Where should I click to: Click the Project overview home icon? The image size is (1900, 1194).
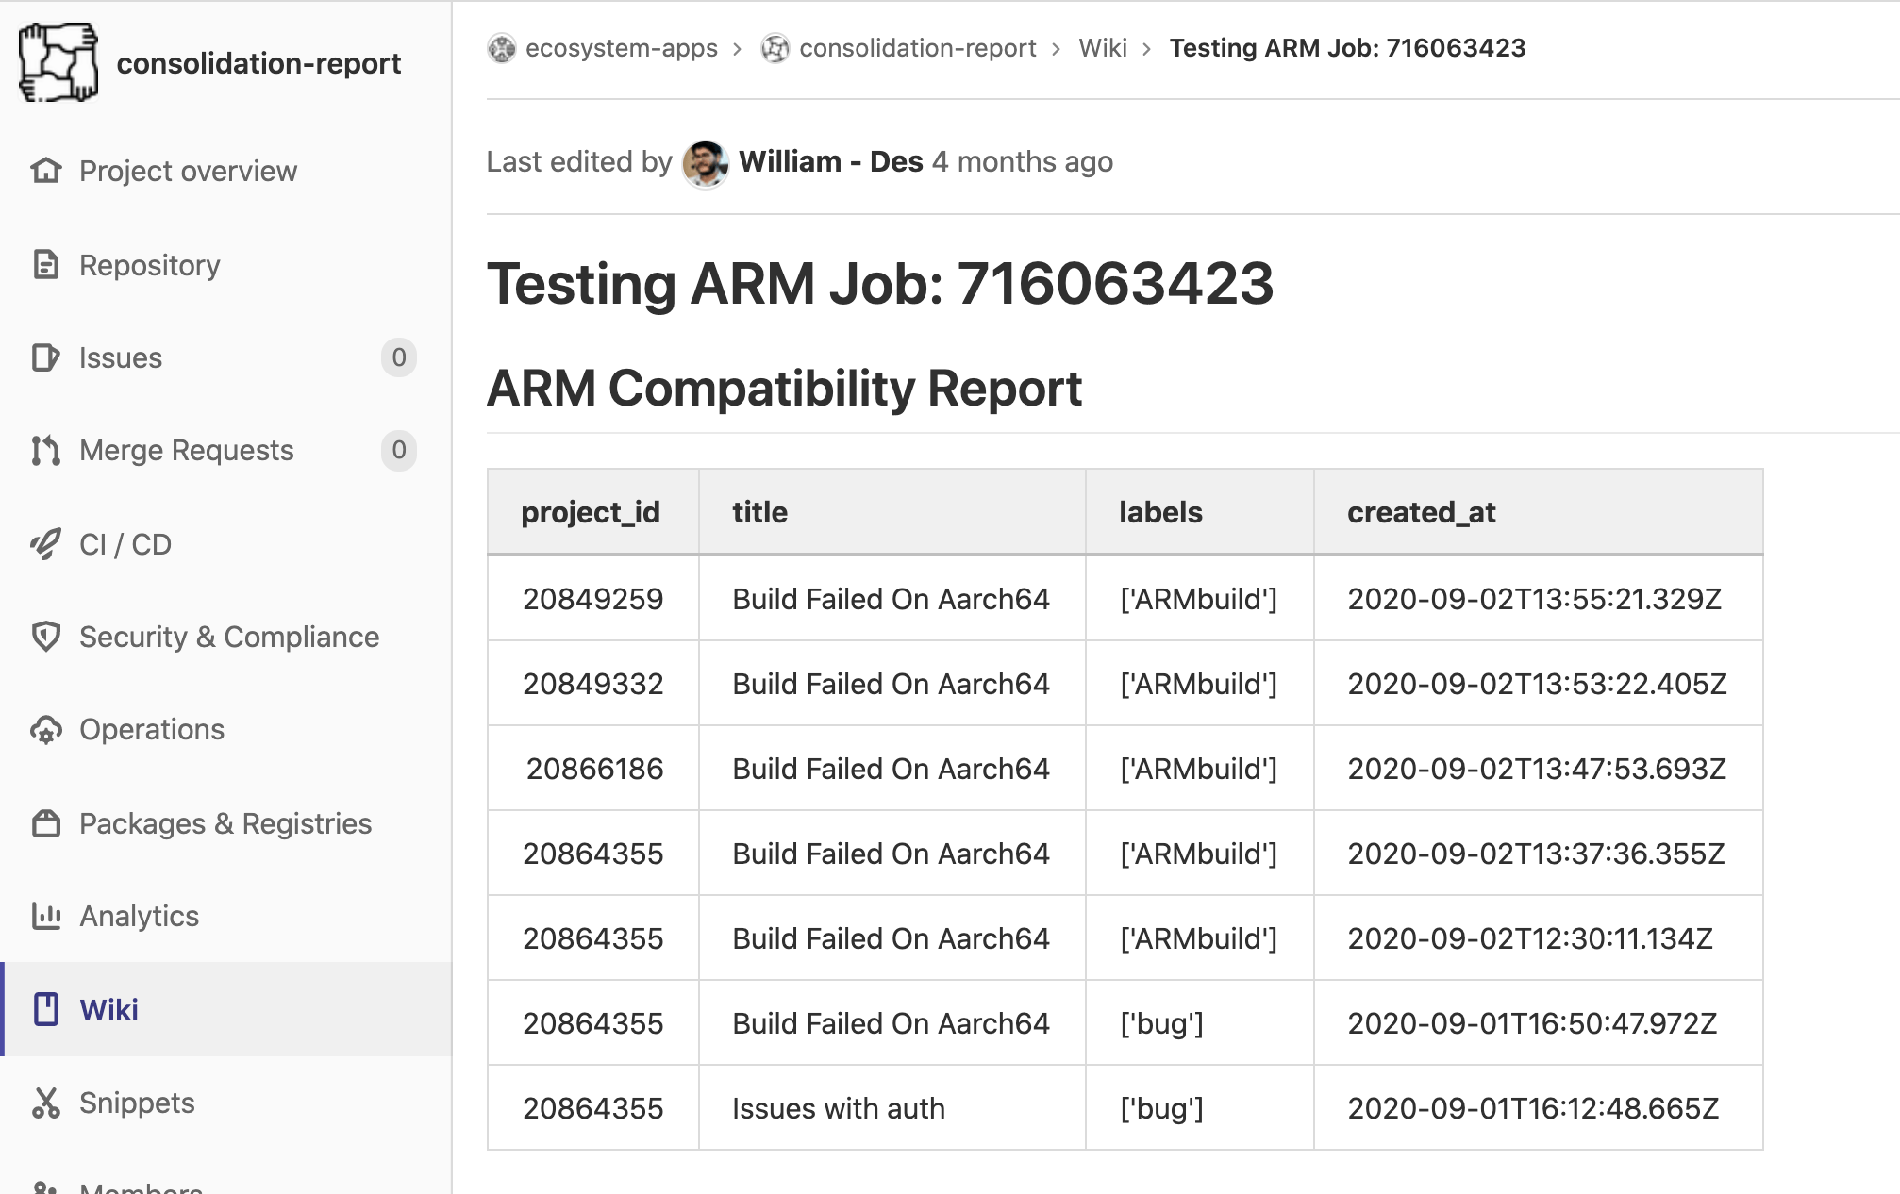click(x=46, y=171)
